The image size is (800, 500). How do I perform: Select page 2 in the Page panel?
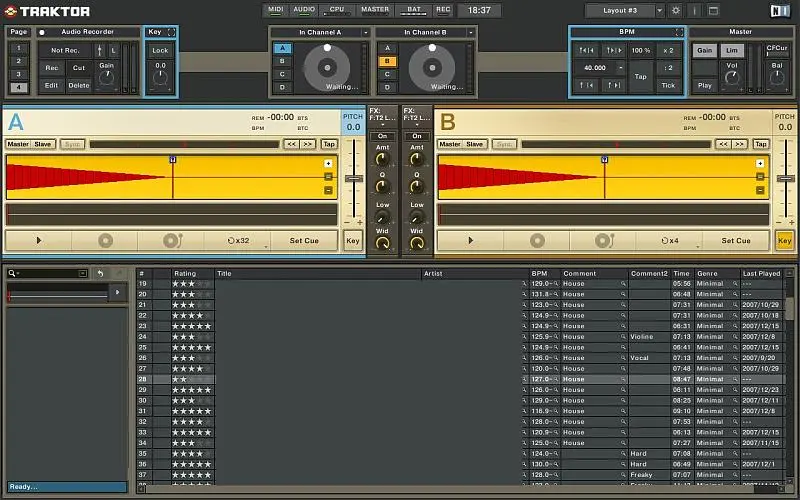click(19, 61)
